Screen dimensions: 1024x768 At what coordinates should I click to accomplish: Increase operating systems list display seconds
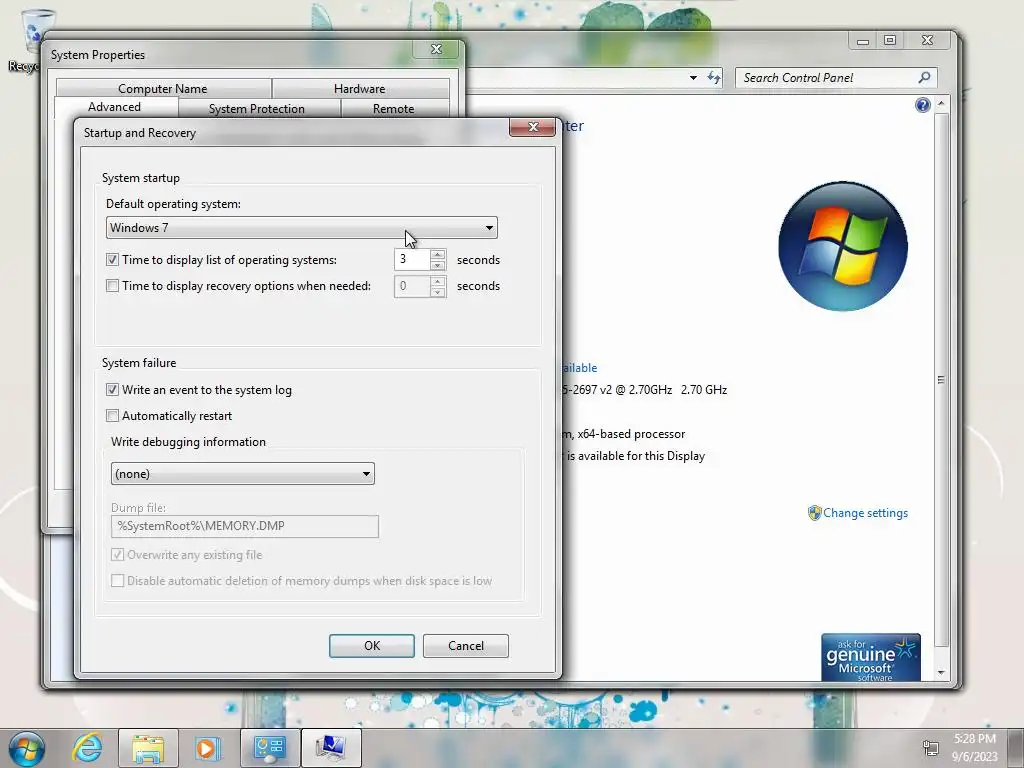[438, 254]
